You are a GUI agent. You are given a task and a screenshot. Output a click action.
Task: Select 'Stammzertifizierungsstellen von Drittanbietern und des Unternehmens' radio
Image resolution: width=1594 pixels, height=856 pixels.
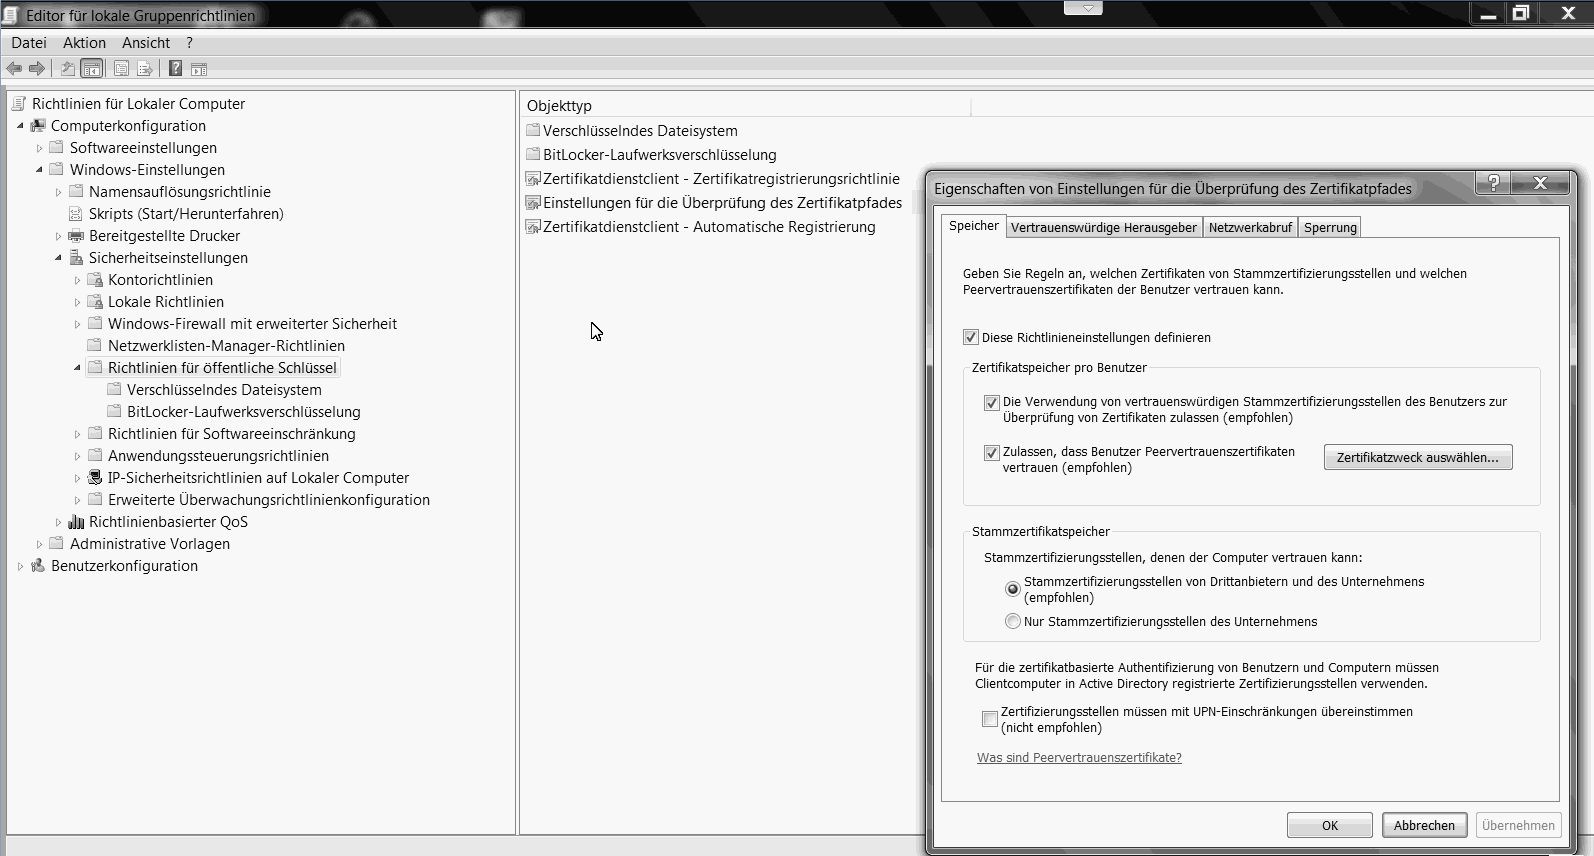pos(1013,589)
